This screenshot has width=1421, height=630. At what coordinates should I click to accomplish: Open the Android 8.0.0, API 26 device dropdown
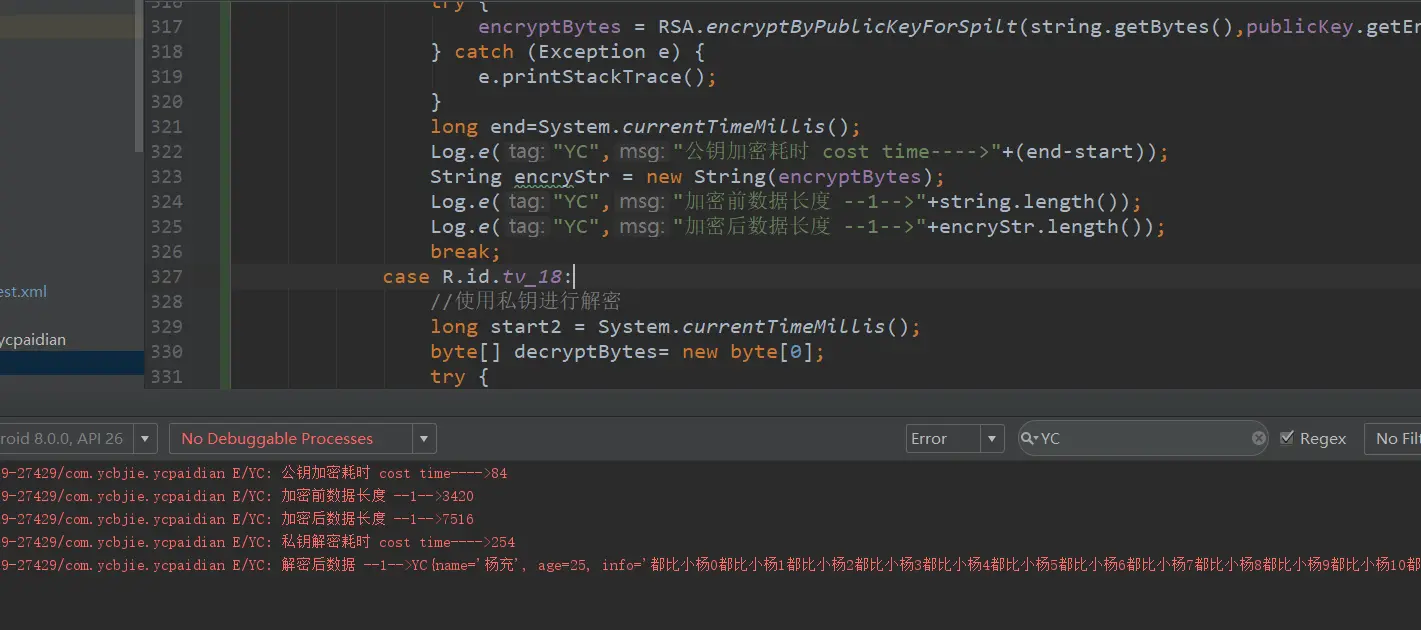[78, 438]
